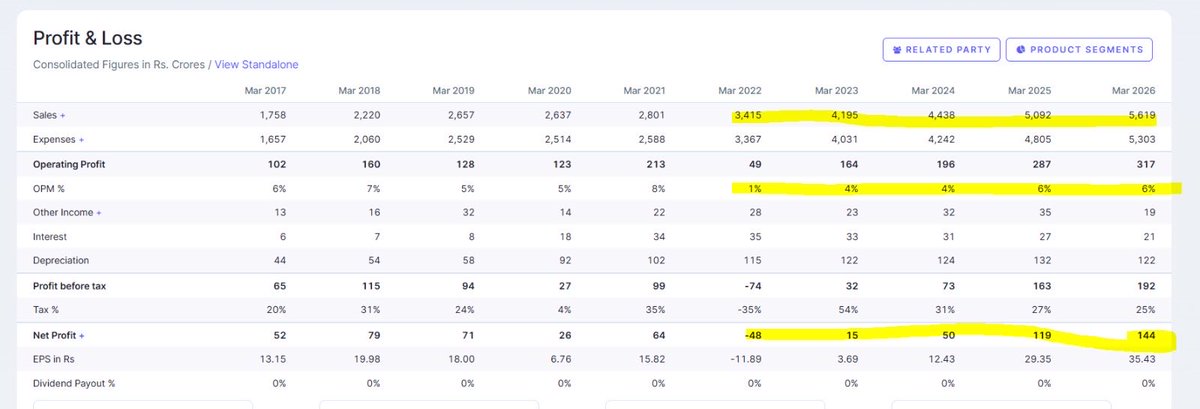Click the pie chart icon in Product Segments
Image resolution: width=1200 pixels, height=409 pixels.
(x=1022, y=49)
